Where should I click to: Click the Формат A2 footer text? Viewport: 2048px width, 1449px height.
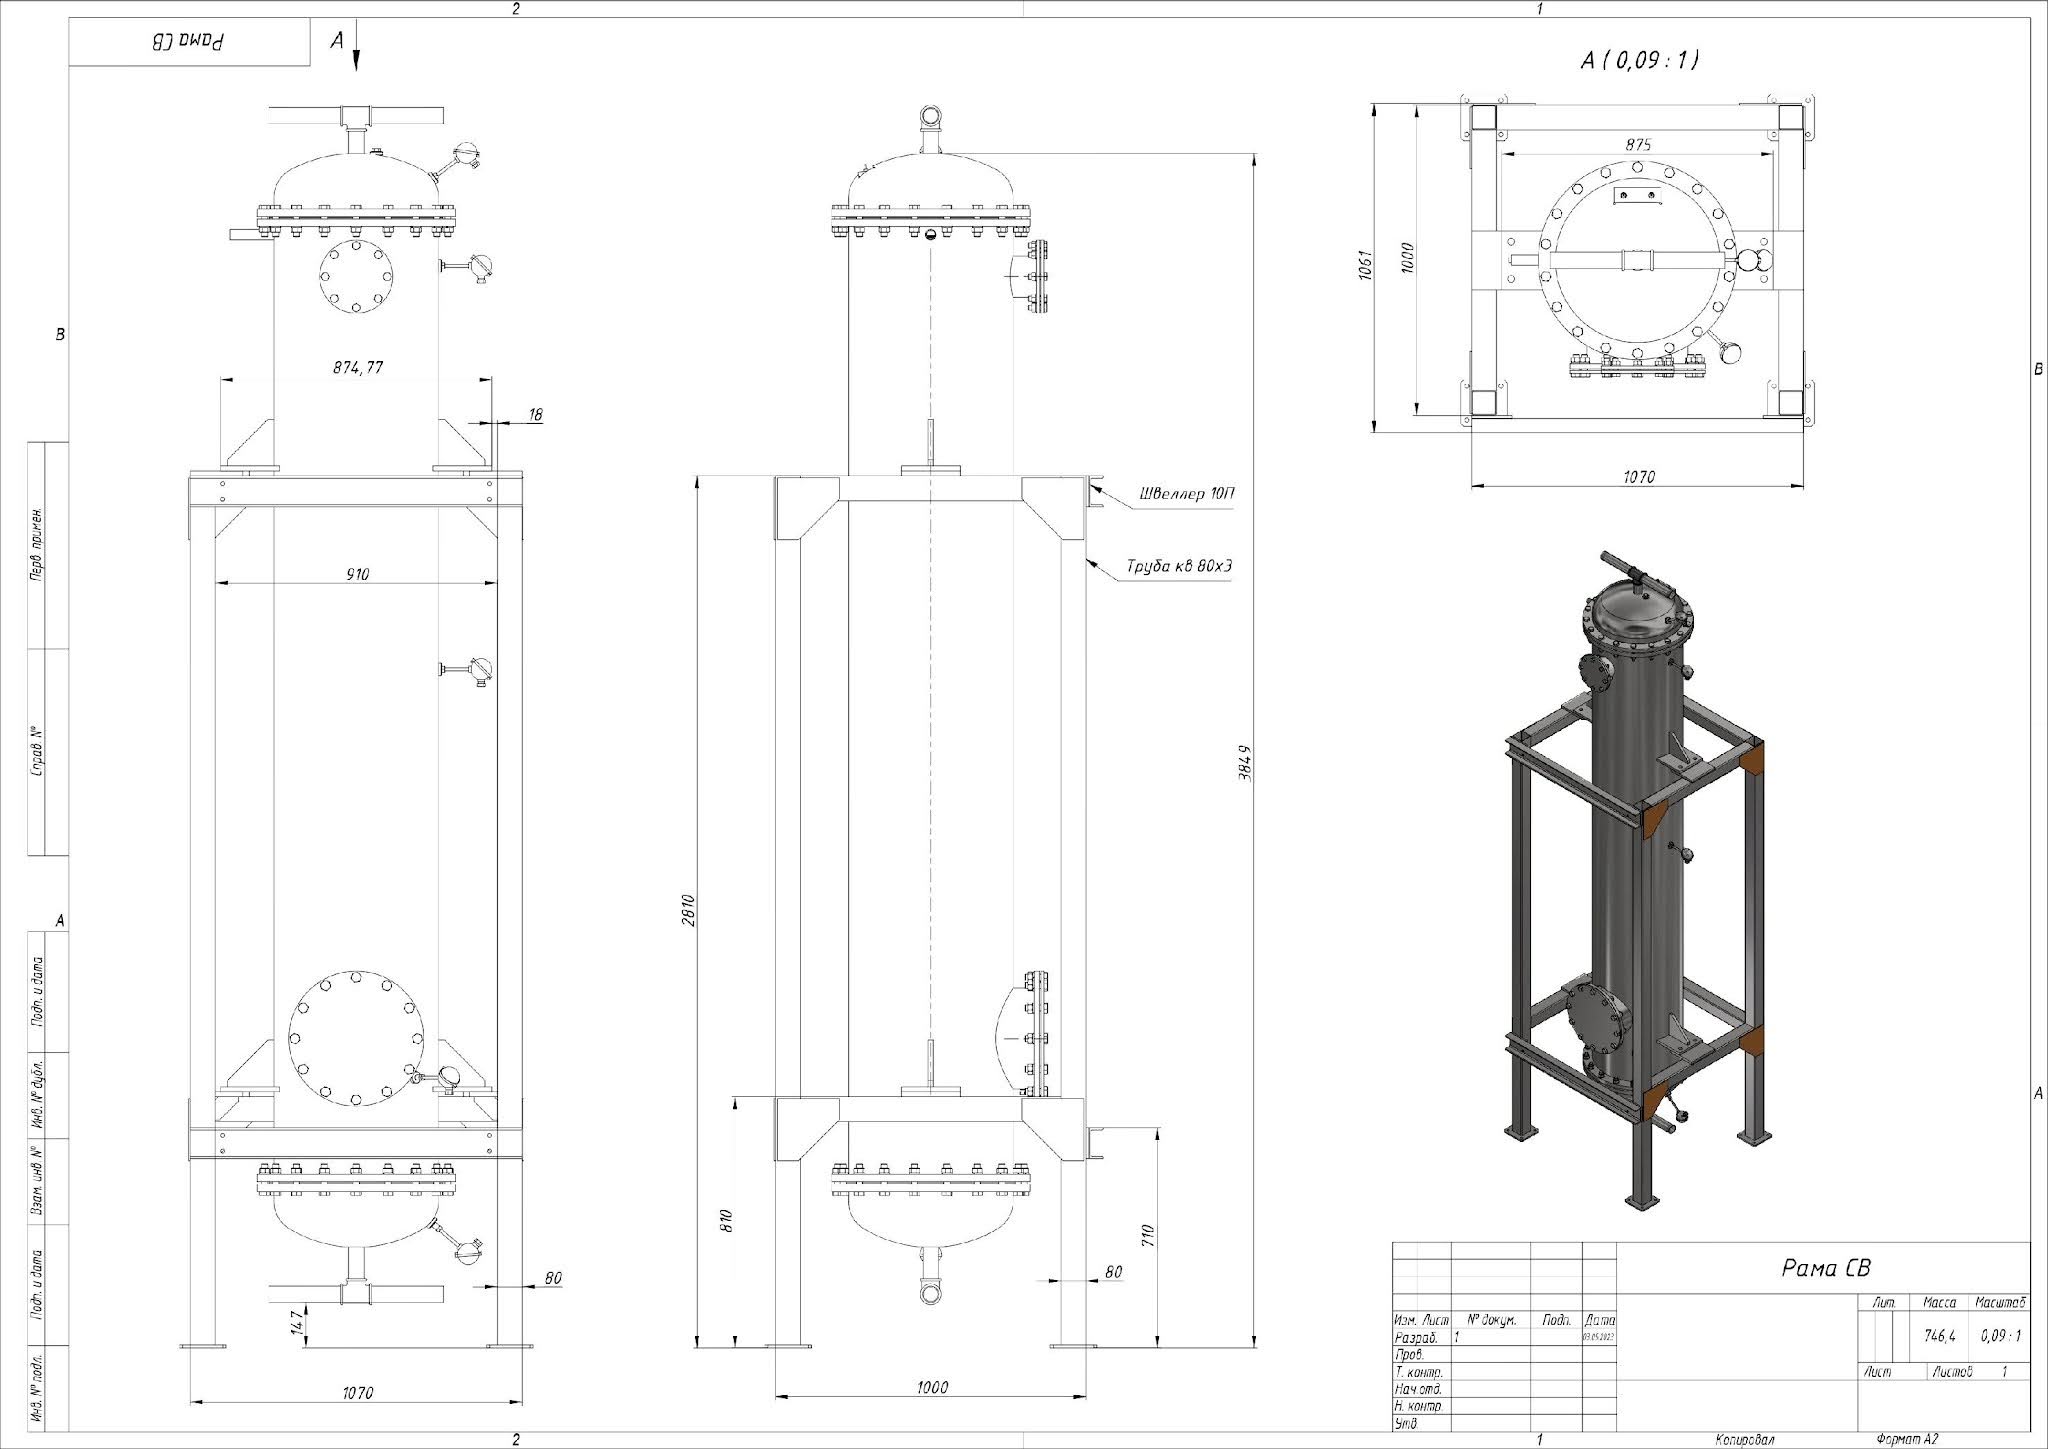[1907, 1440]
